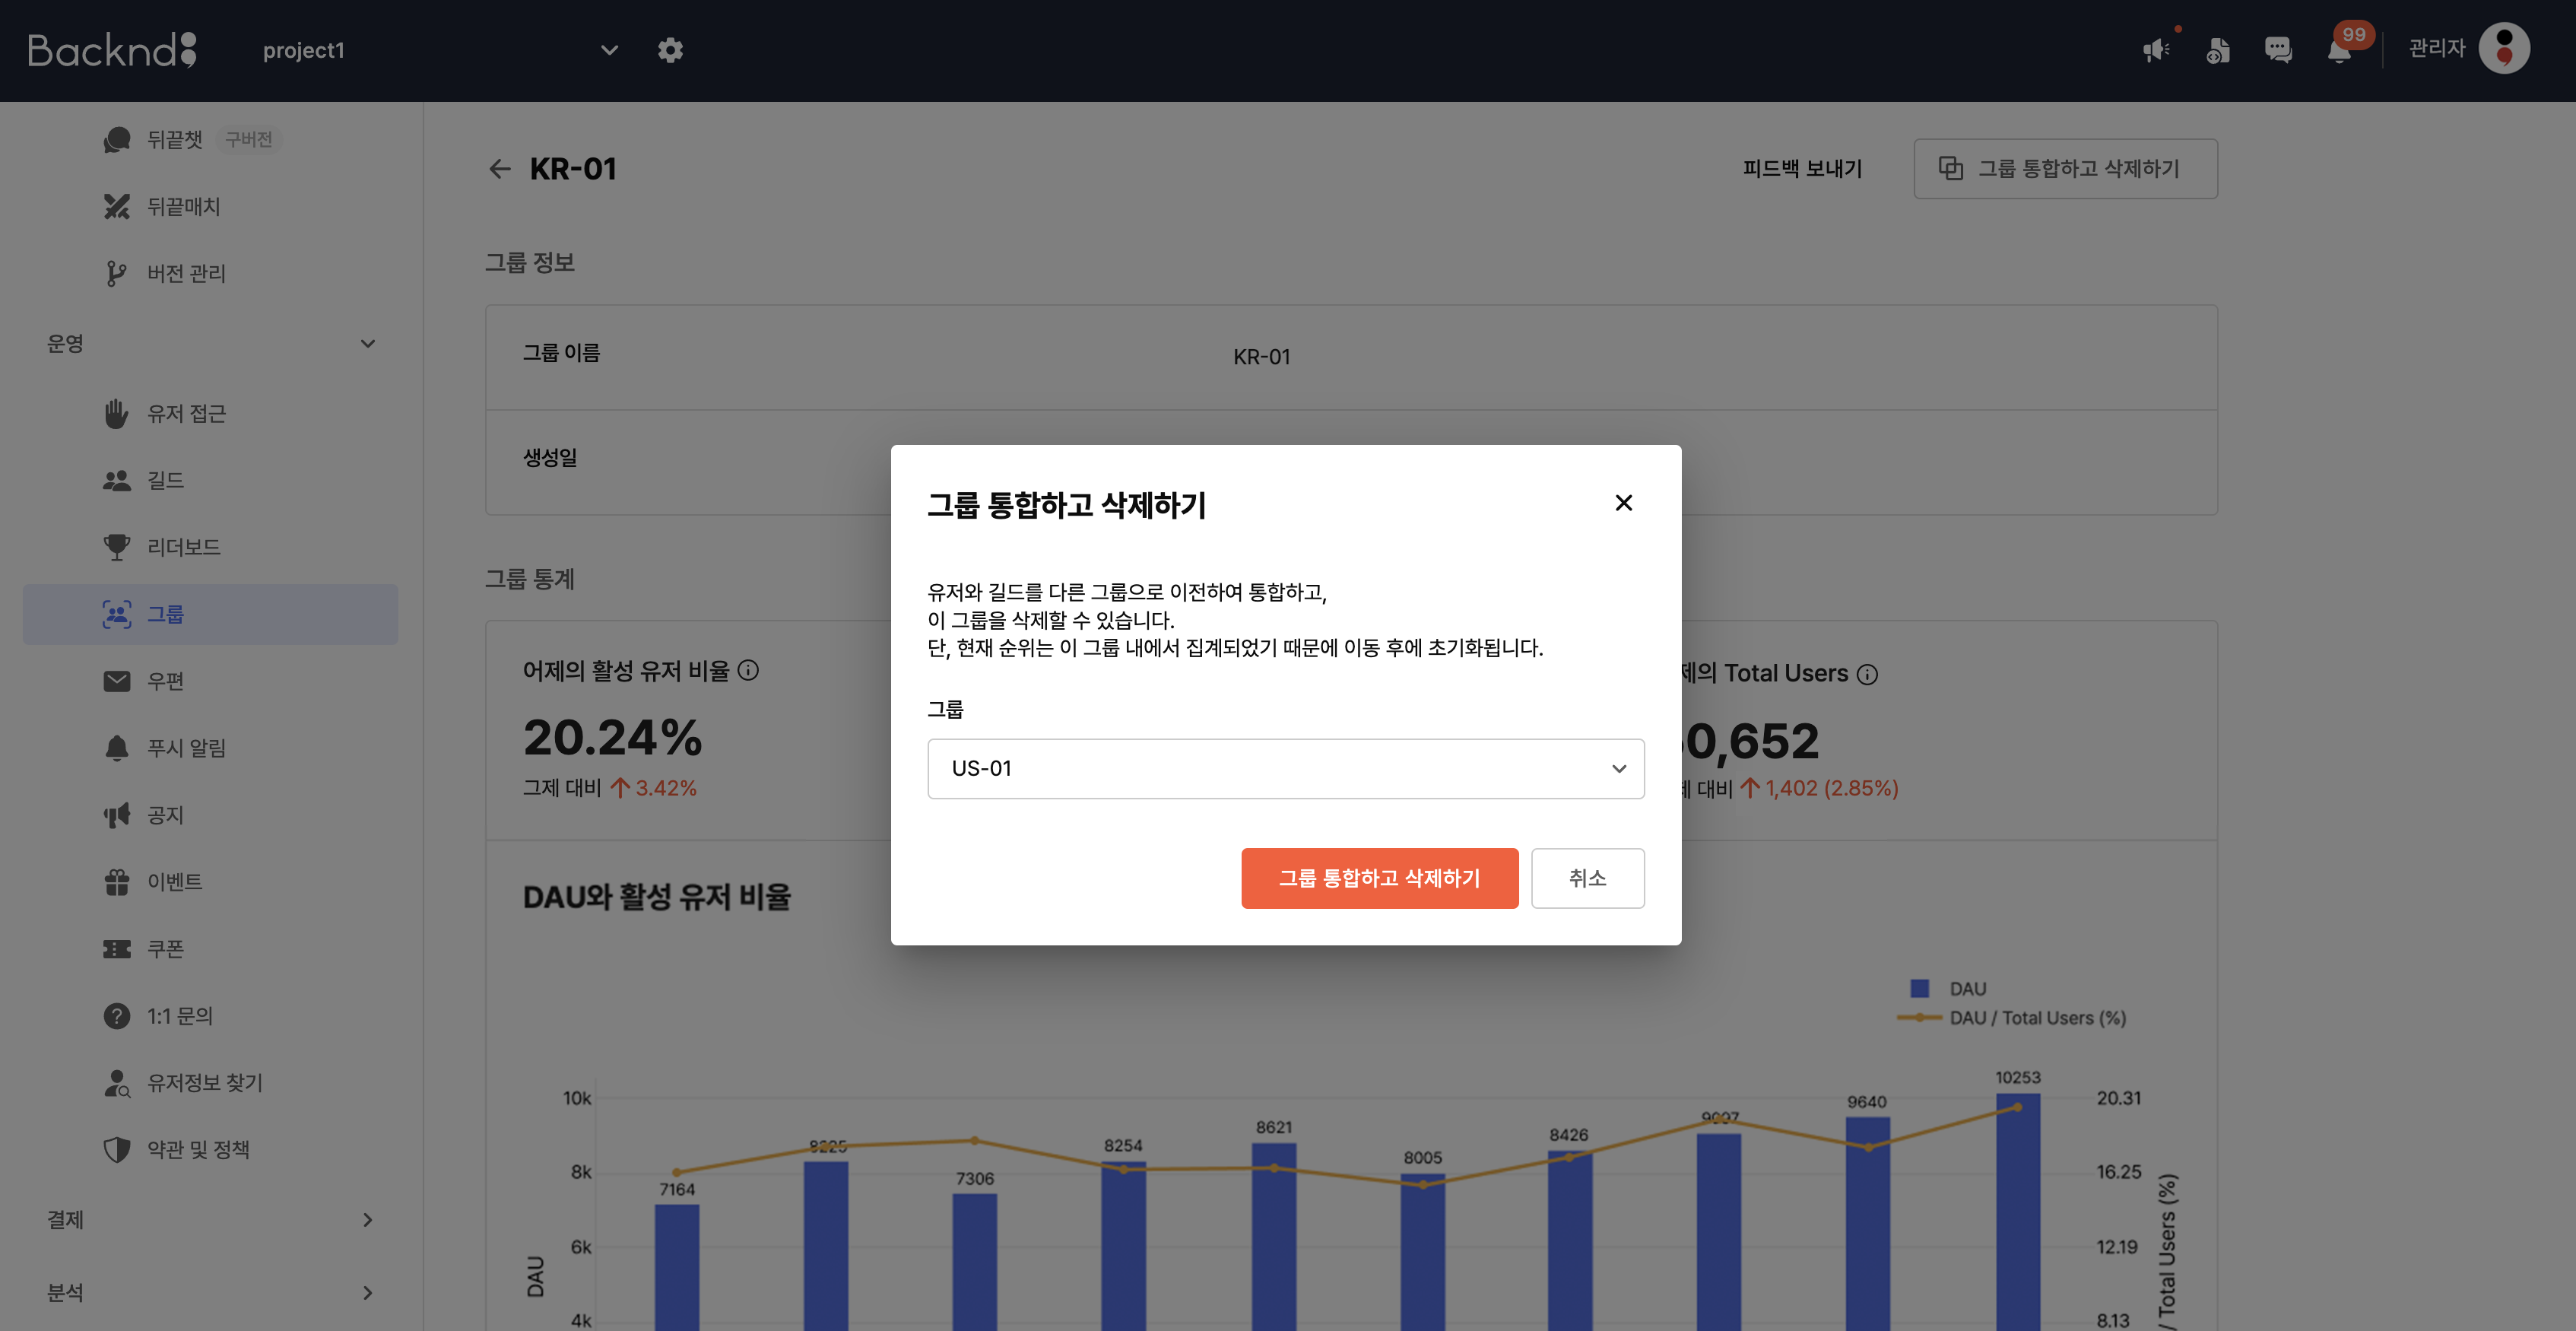Click the 유저 접근 hand icon
This screenshot has height=1331, width=2576.
coord(117,413)
